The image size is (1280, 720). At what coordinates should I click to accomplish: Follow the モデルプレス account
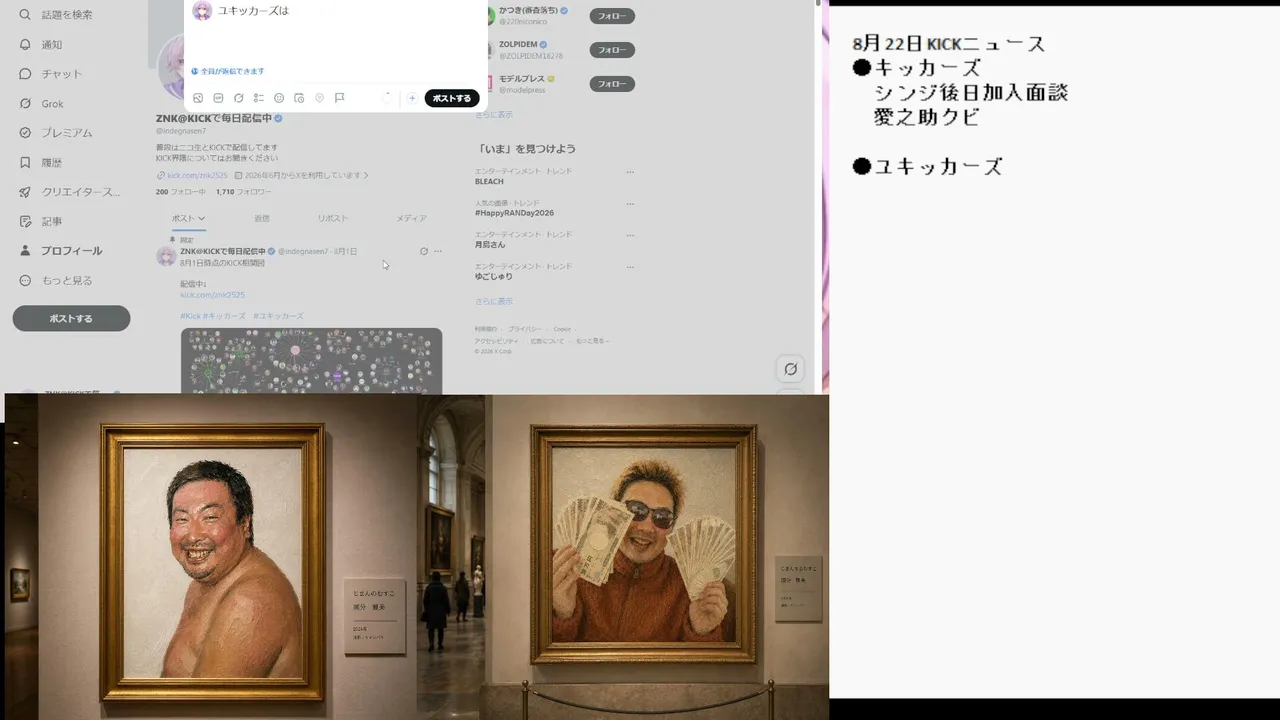coord(612,84)
